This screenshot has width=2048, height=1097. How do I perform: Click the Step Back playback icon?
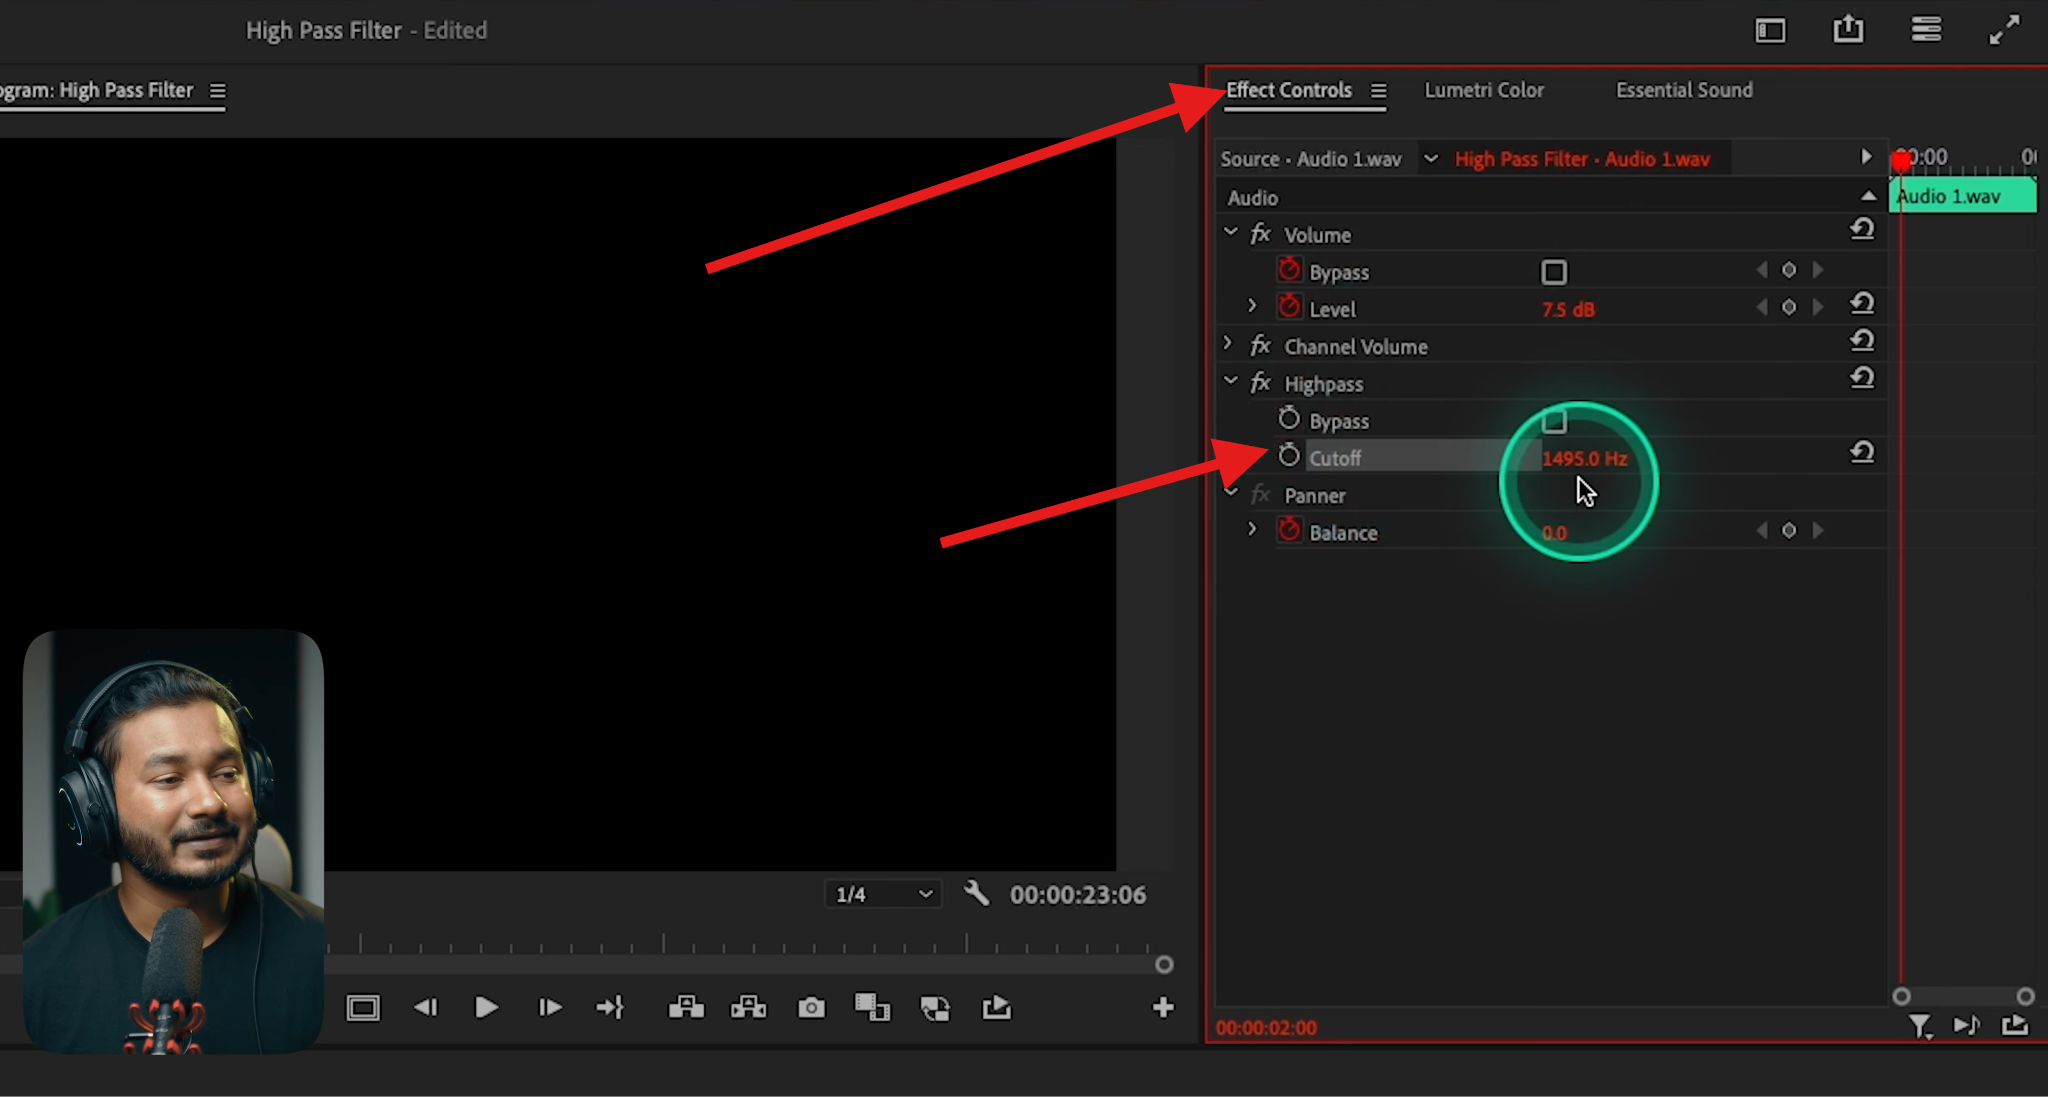[426, 1008]
